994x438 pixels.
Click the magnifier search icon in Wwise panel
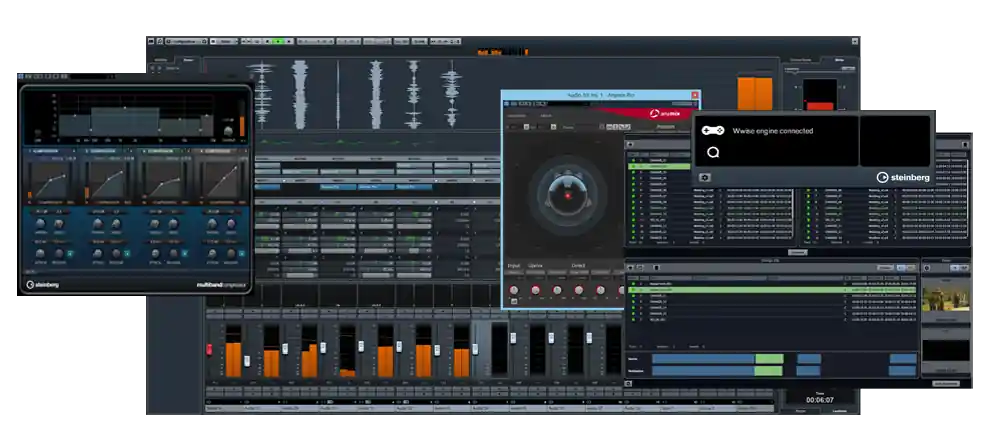pos(713,153)
